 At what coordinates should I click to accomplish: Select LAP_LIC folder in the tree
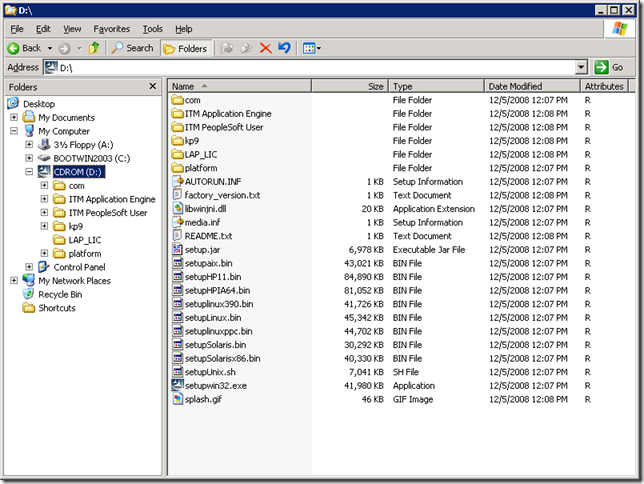coord(85,240)
